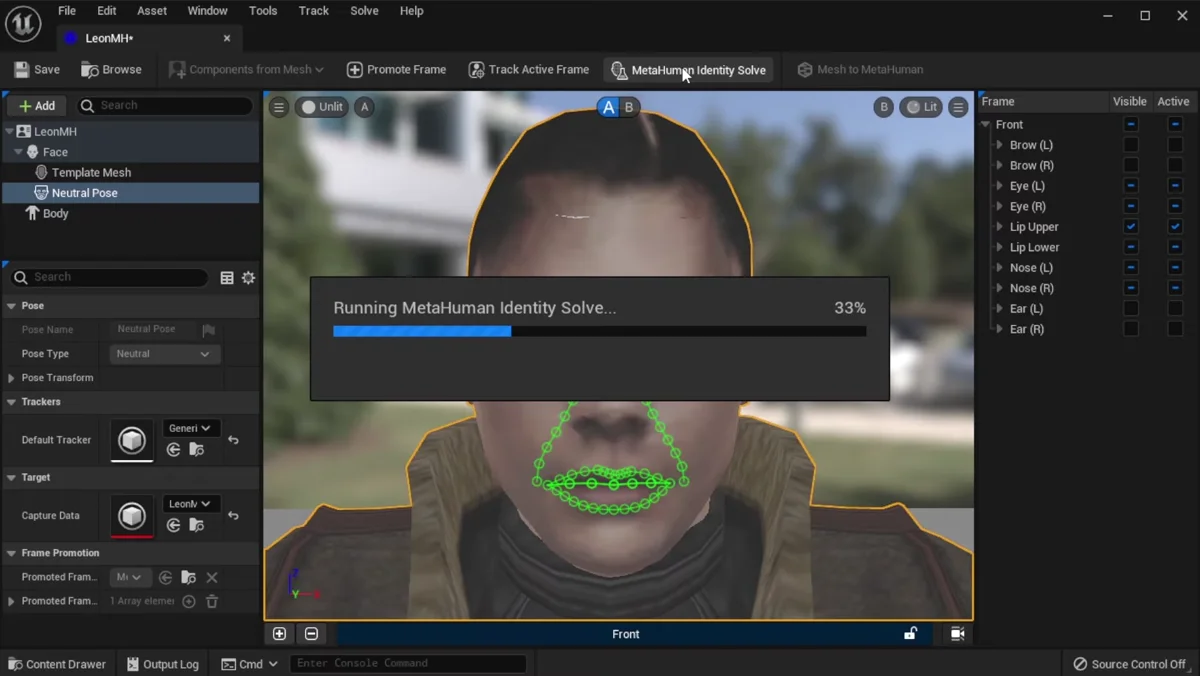
Task: Browse to Capture Data asset in Content Browser
Action: click(x=197, y=526)
